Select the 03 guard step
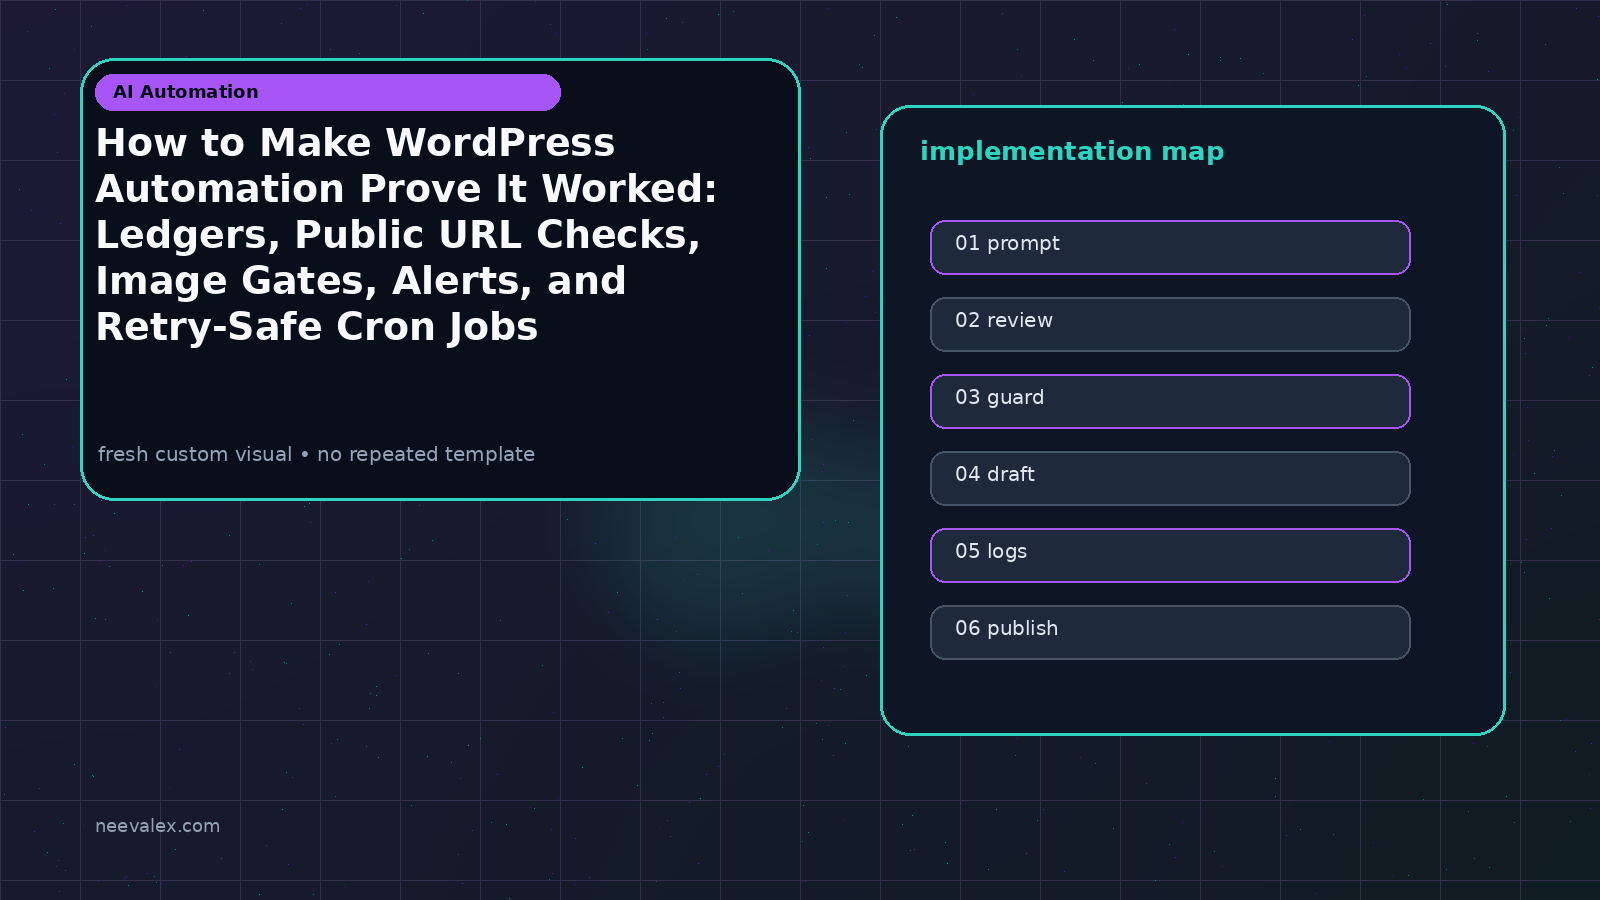This screenshot has height=900, width=1600. (1170, 401)
